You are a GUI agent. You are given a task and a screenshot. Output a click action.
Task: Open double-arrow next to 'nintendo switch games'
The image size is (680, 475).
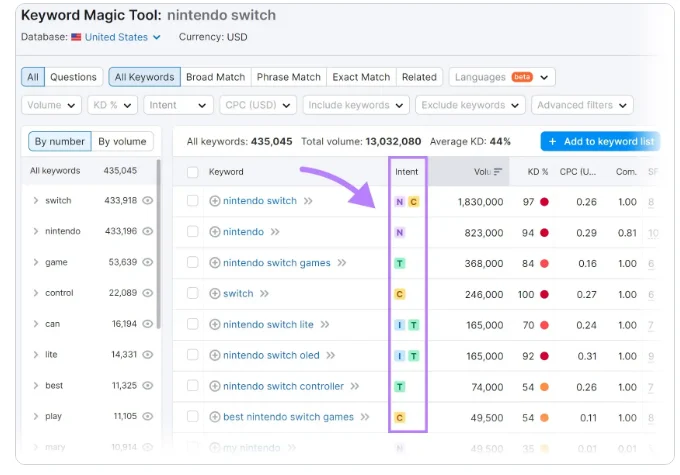tap(342, 263)
